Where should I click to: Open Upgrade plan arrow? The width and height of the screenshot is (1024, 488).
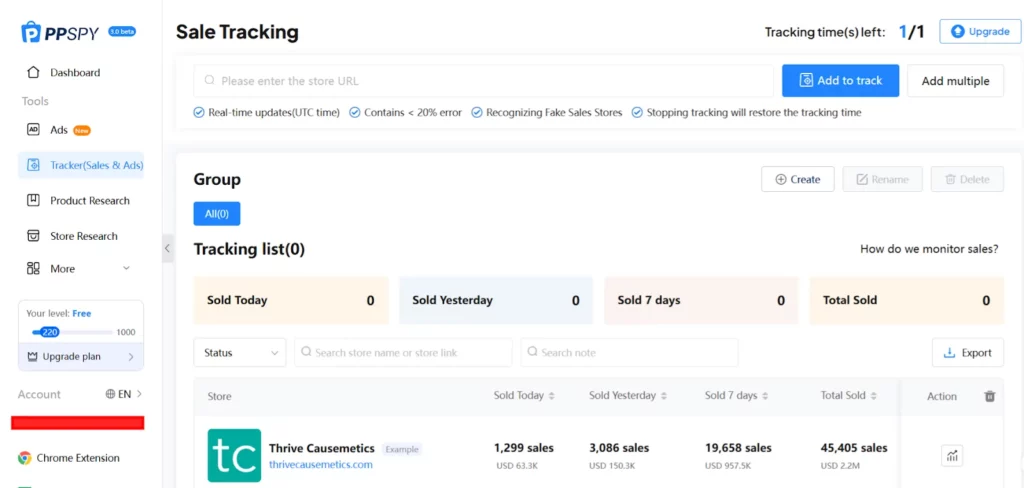[131, 357]
